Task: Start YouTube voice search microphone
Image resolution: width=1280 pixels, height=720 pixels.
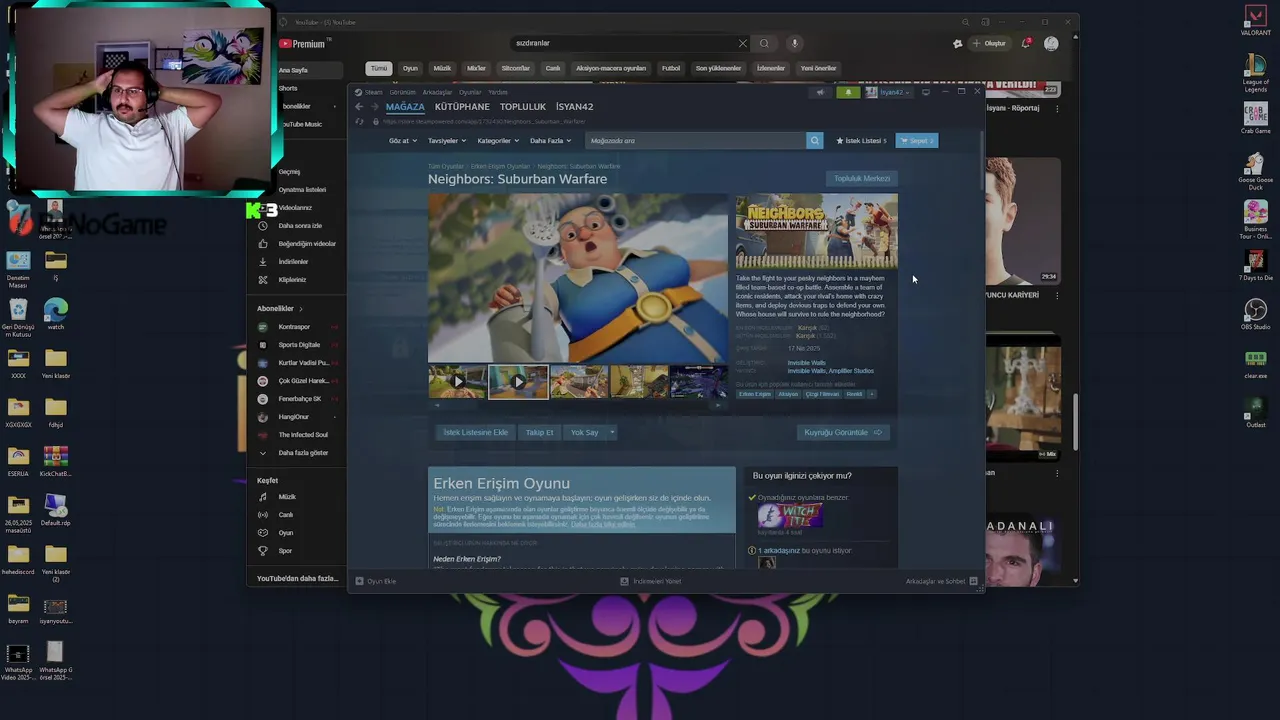Action: tap(795, 43)
